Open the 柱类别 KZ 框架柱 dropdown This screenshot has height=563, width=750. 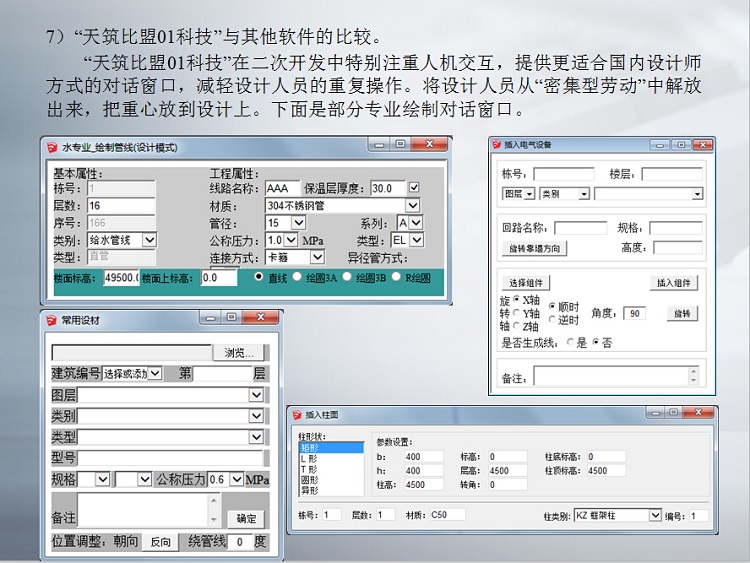click(655, 515)
